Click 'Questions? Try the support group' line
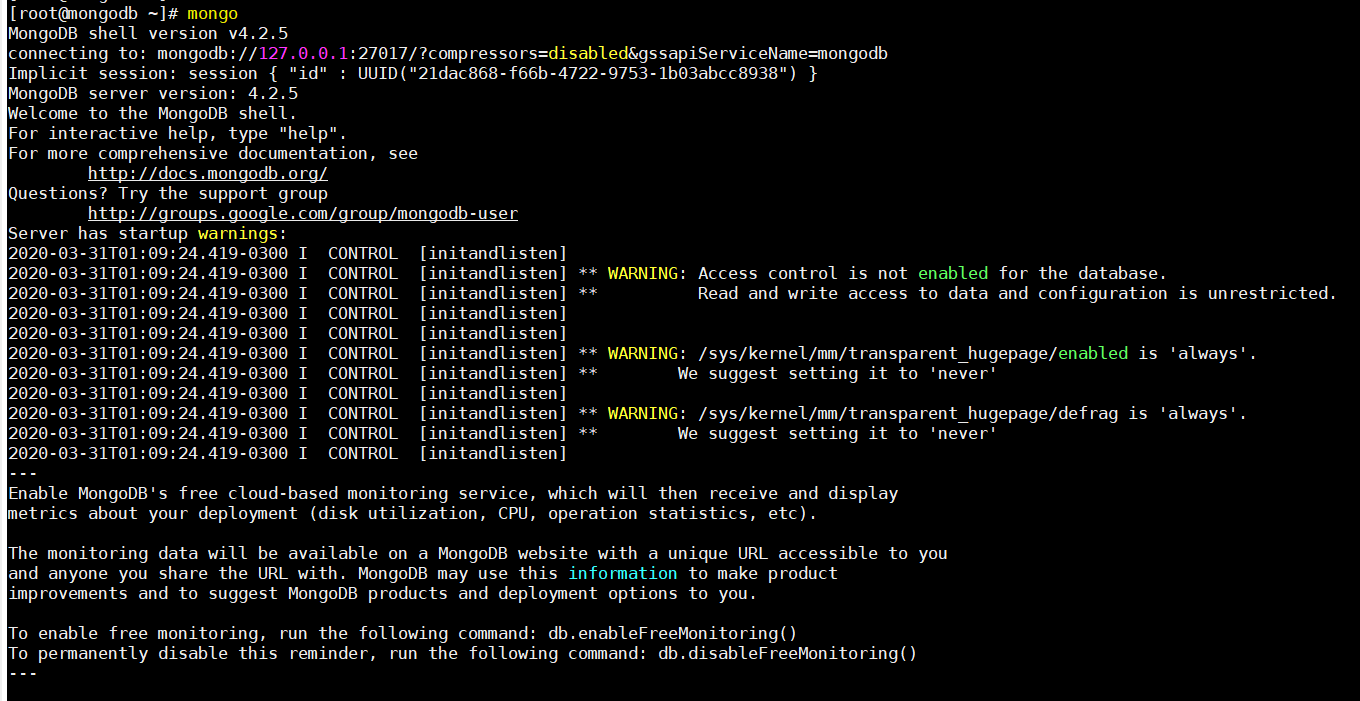The image size is (1360, 701). pyautogui.click(x=168, y=194)
